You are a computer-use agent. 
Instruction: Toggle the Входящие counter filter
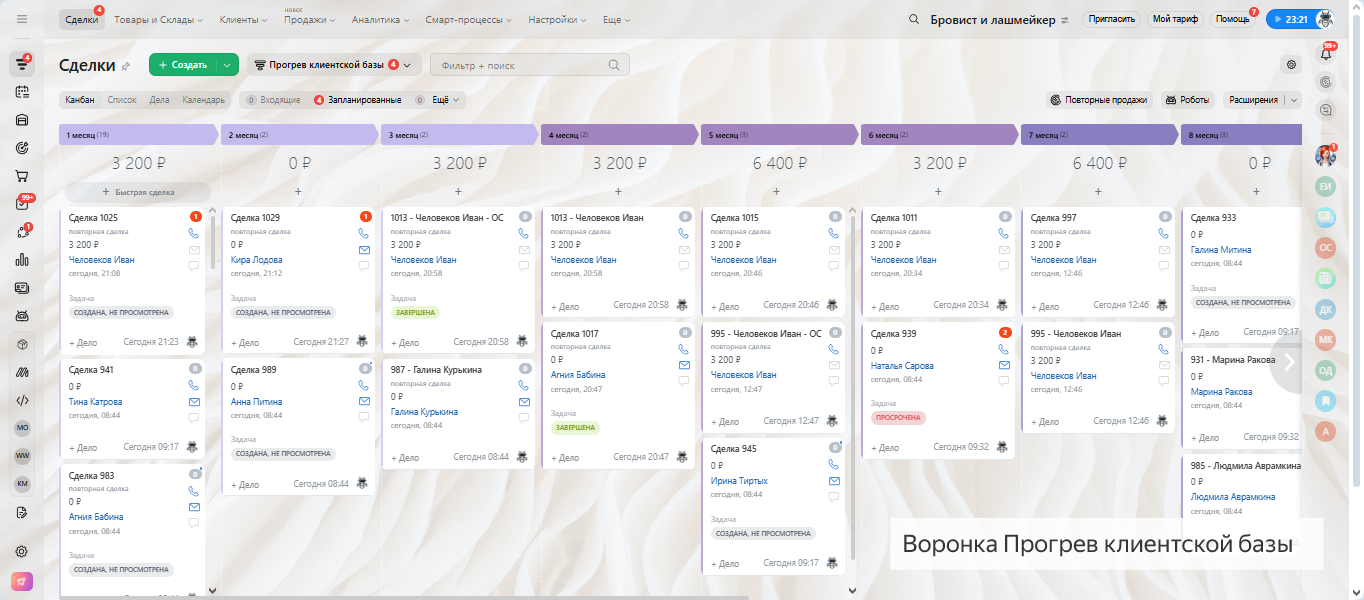point(273,100)
